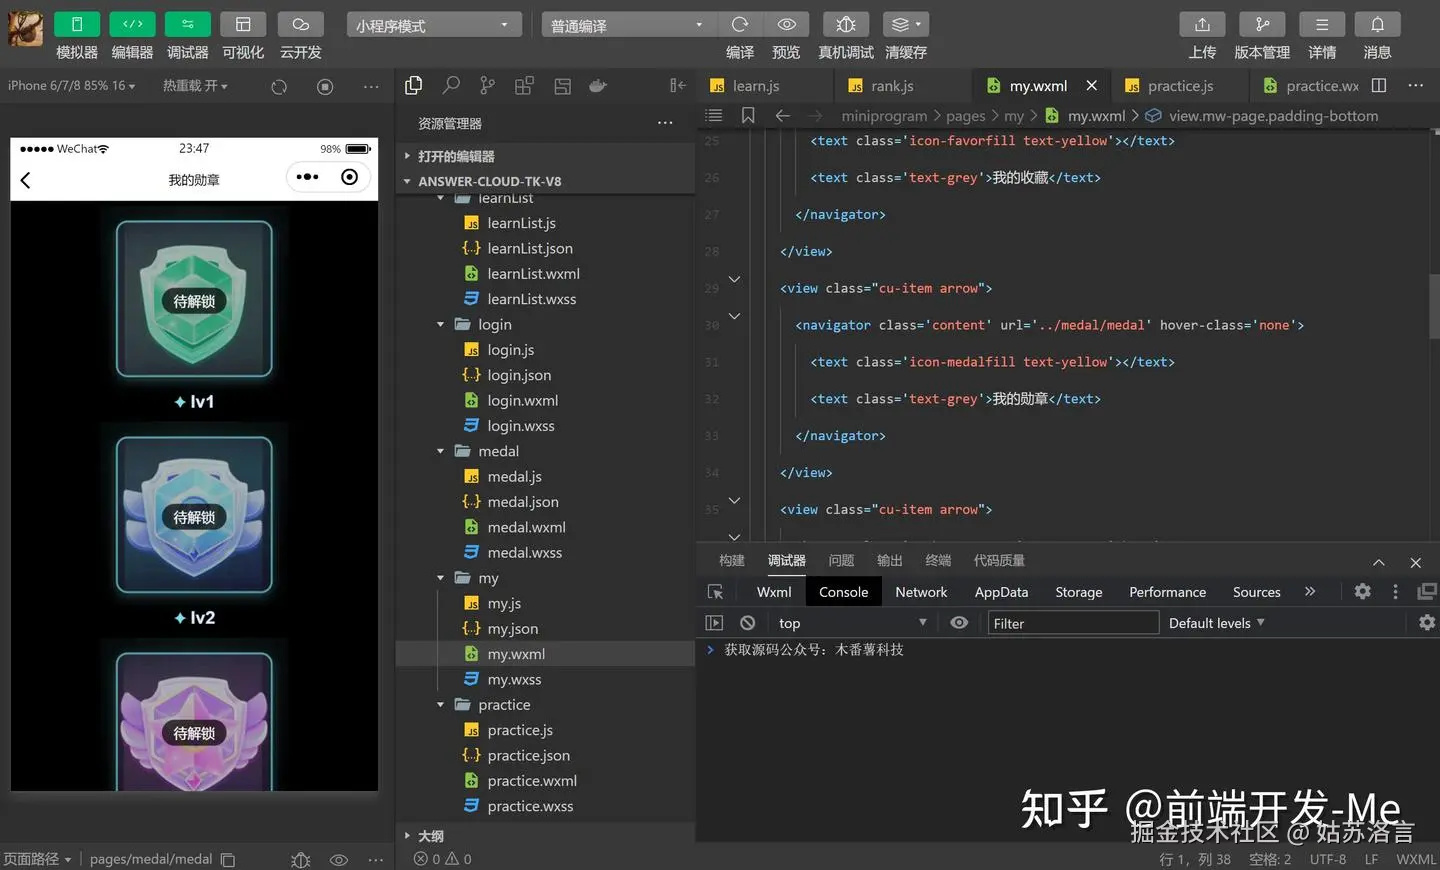Image resolution: width=1440 pixels, height=870 pixels.
Task: Click the real device debugging icon
Action: pos(845,25)
